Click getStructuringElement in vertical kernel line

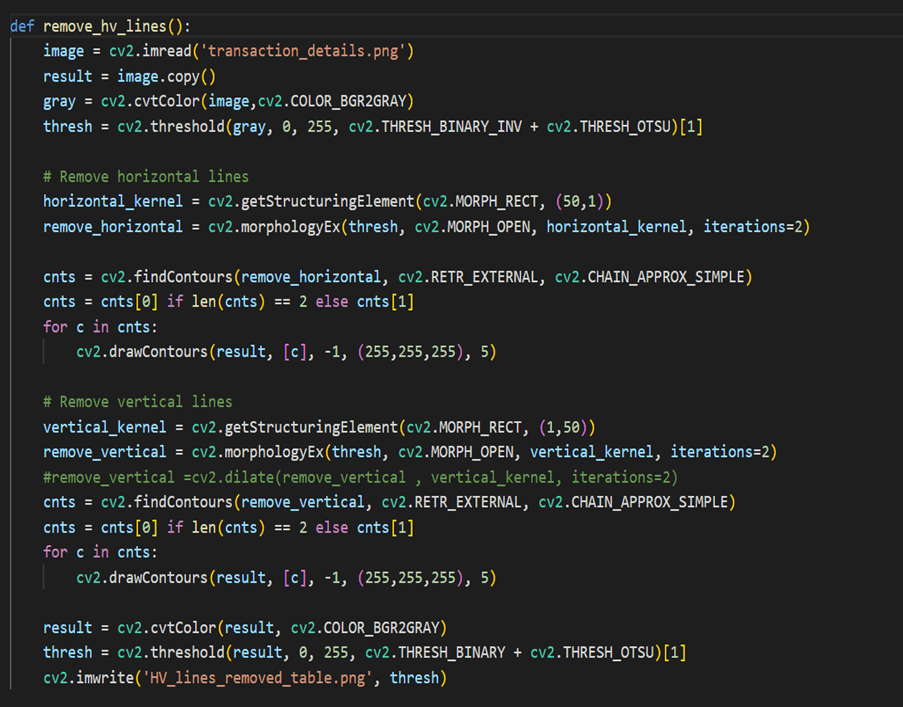[311, 427]
